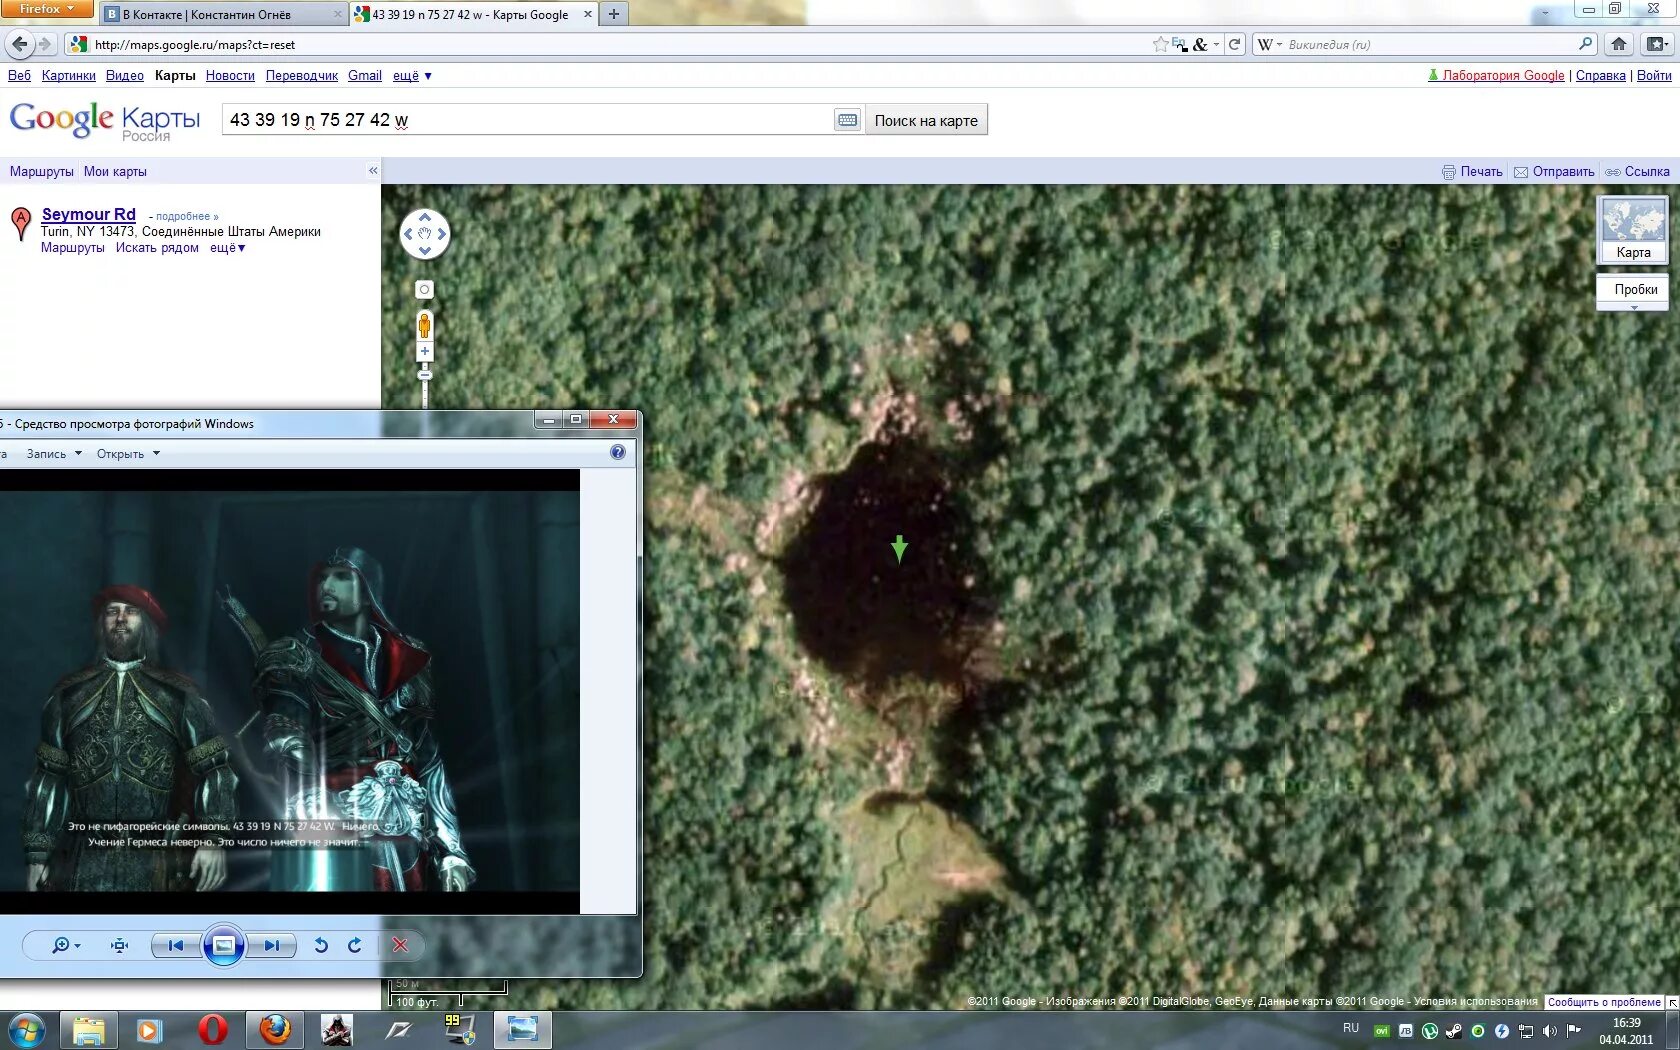Open Opera from the taskbar
Viewport: 1680px width, 1050px height.
point(212,1030)
